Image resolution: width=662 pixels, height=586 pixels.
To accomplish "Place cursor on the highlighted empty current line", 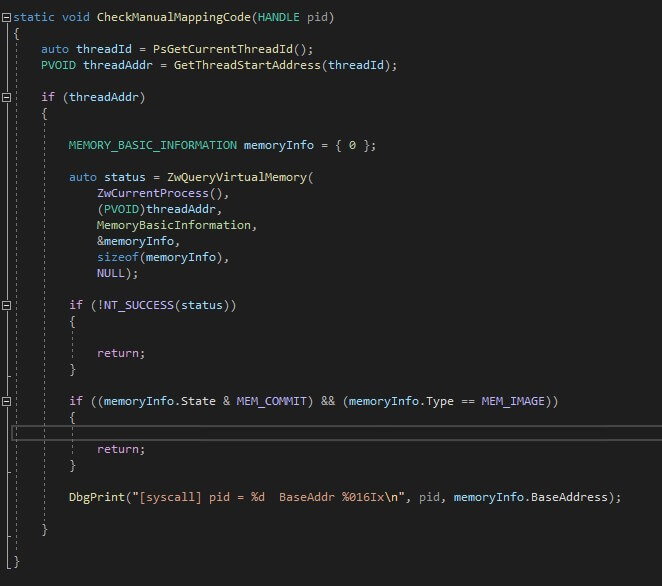I will click(x=336, y=434).
